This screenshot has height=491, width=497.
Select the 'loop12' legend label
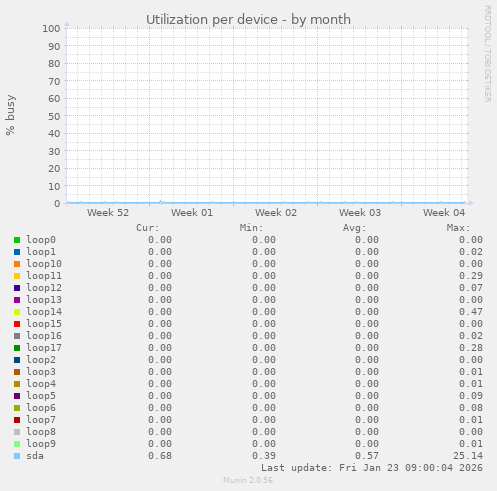tap(44, 288)
